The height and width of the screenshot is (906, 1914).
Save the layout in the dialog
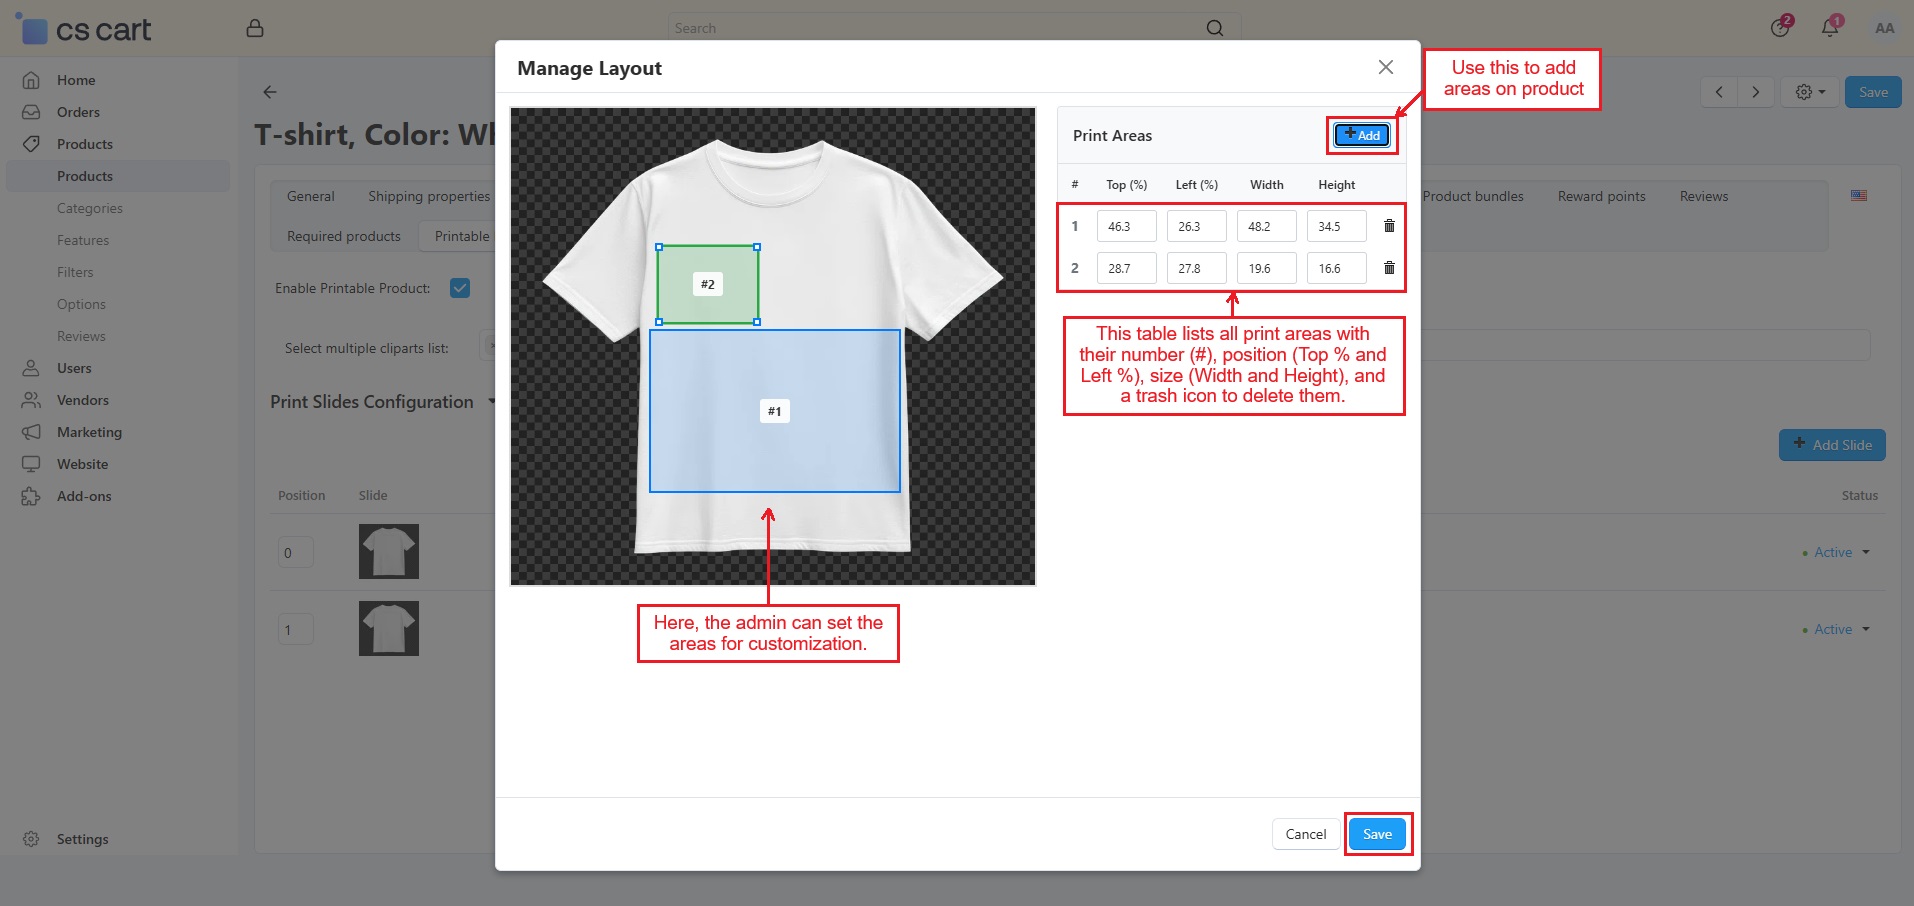coord(1376,834)
